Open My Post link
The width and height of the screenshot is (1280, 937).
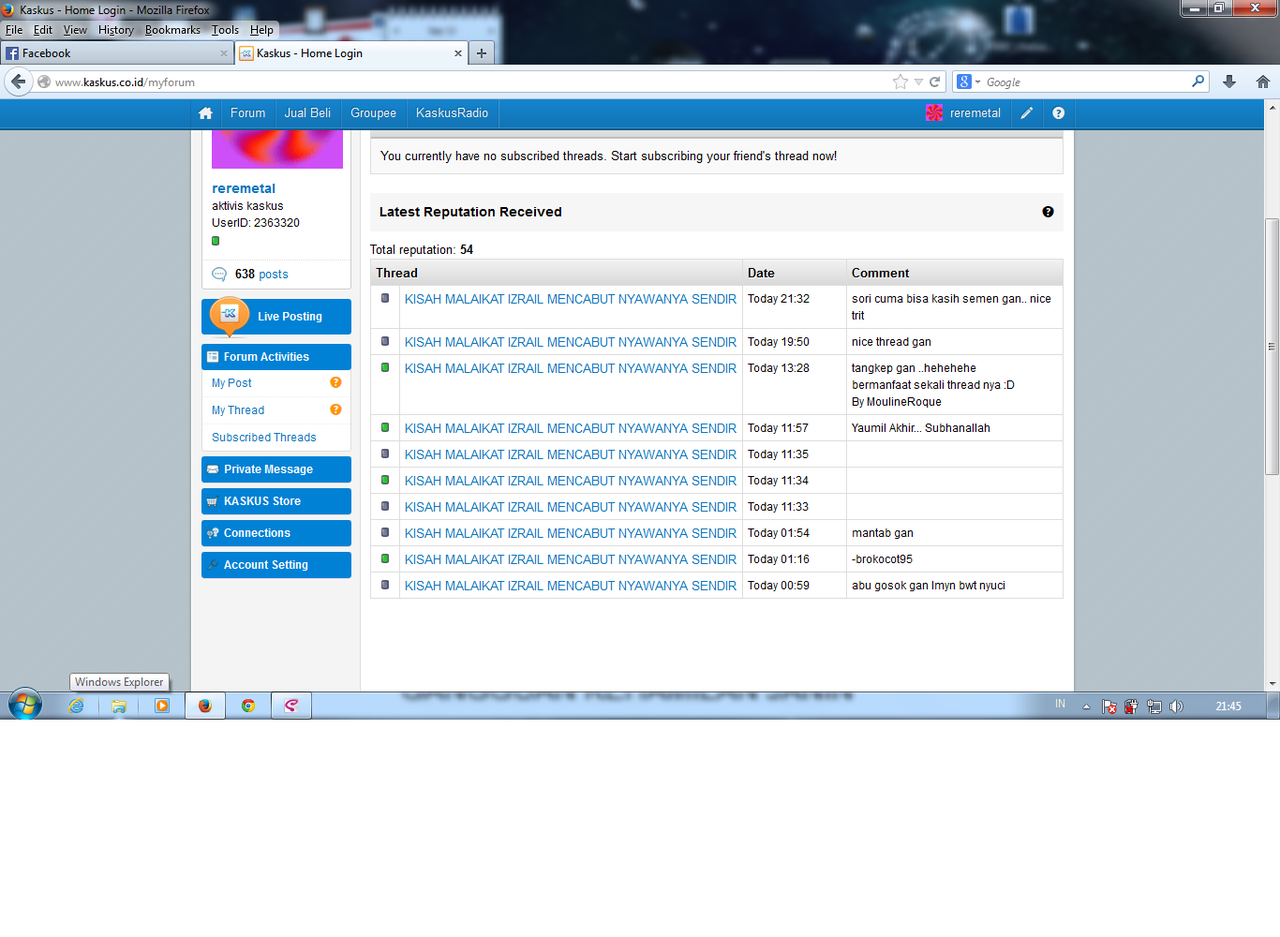tap(232, 383)
